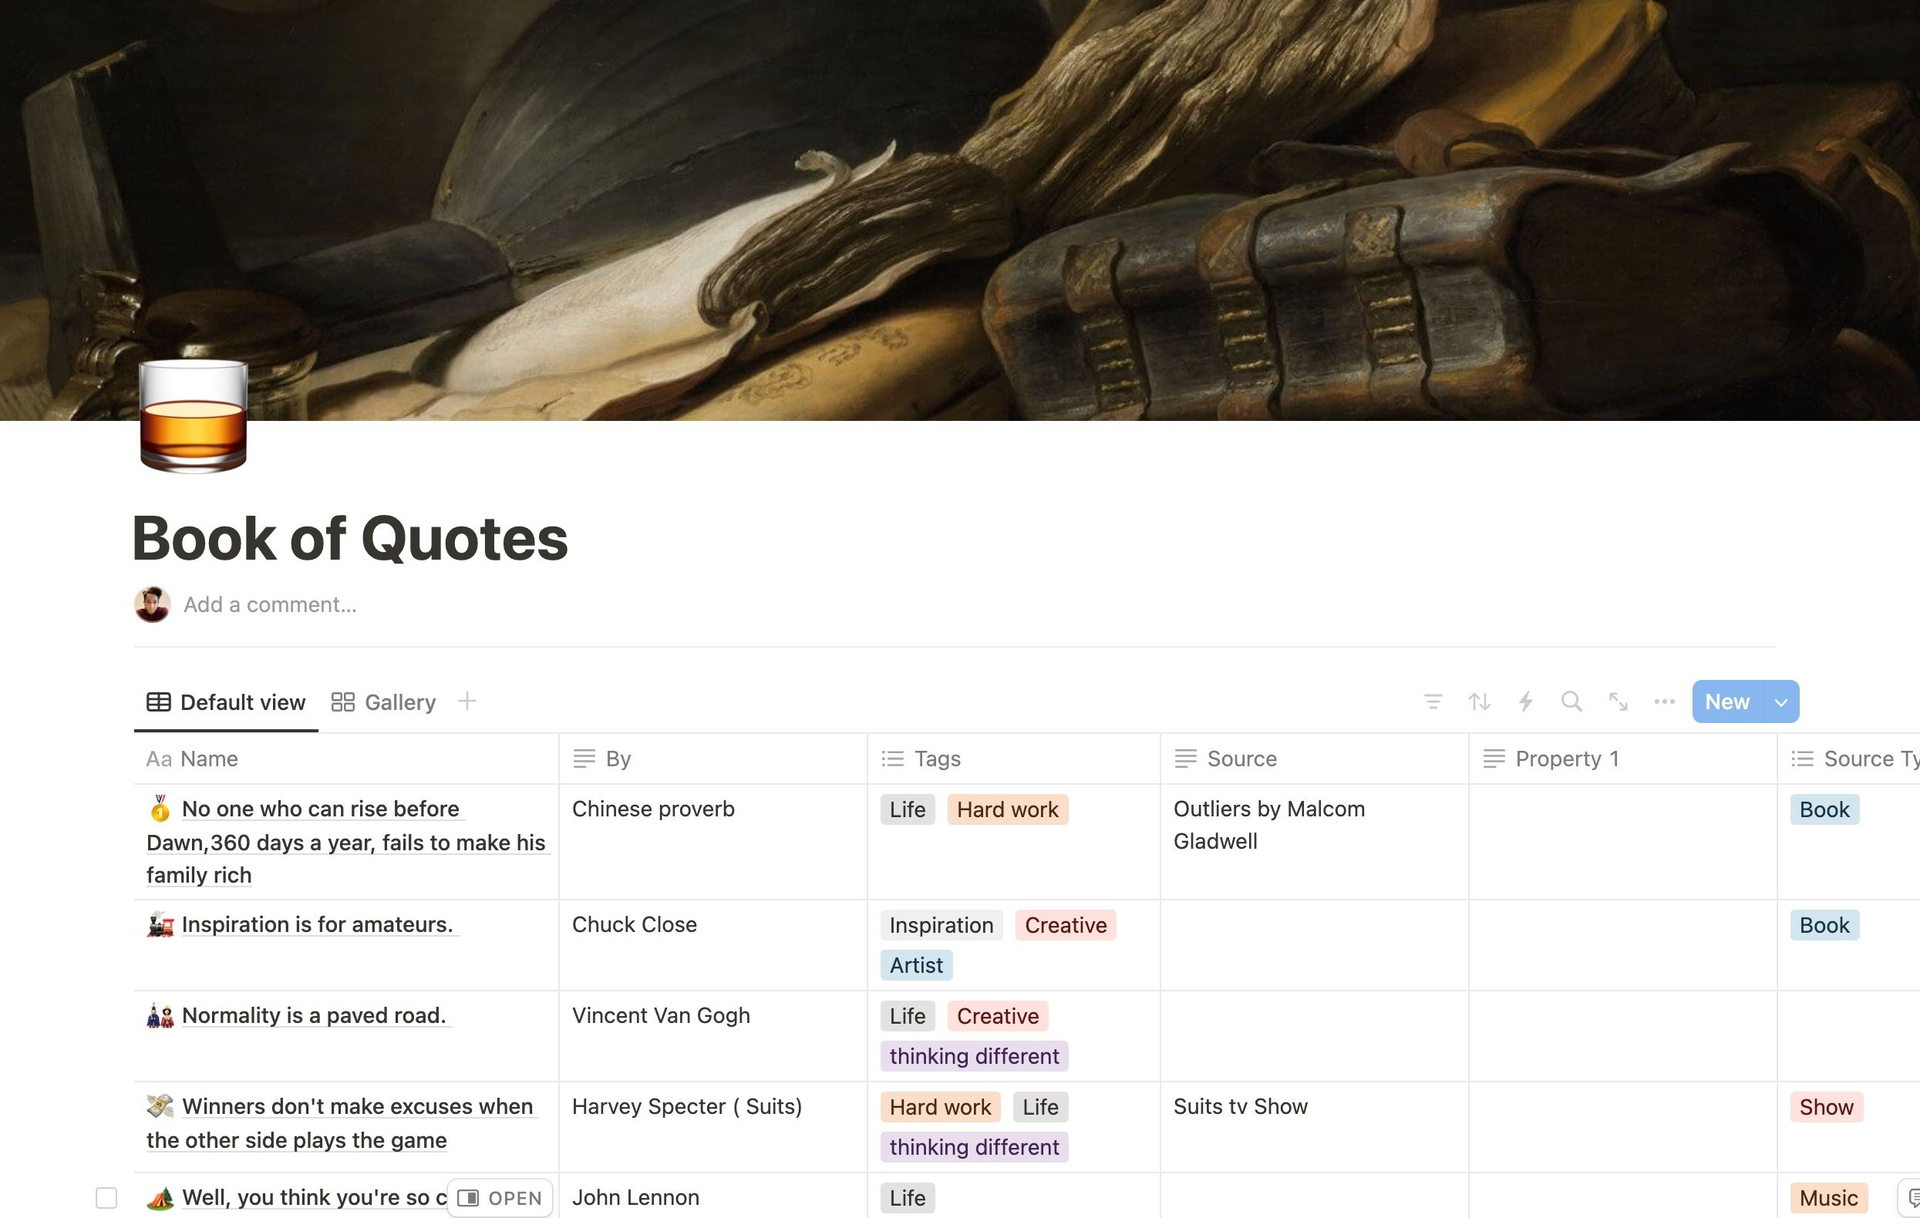Open the 'Well, you think you're so' quote
1920x1218 pixels.
[314, 1198]
